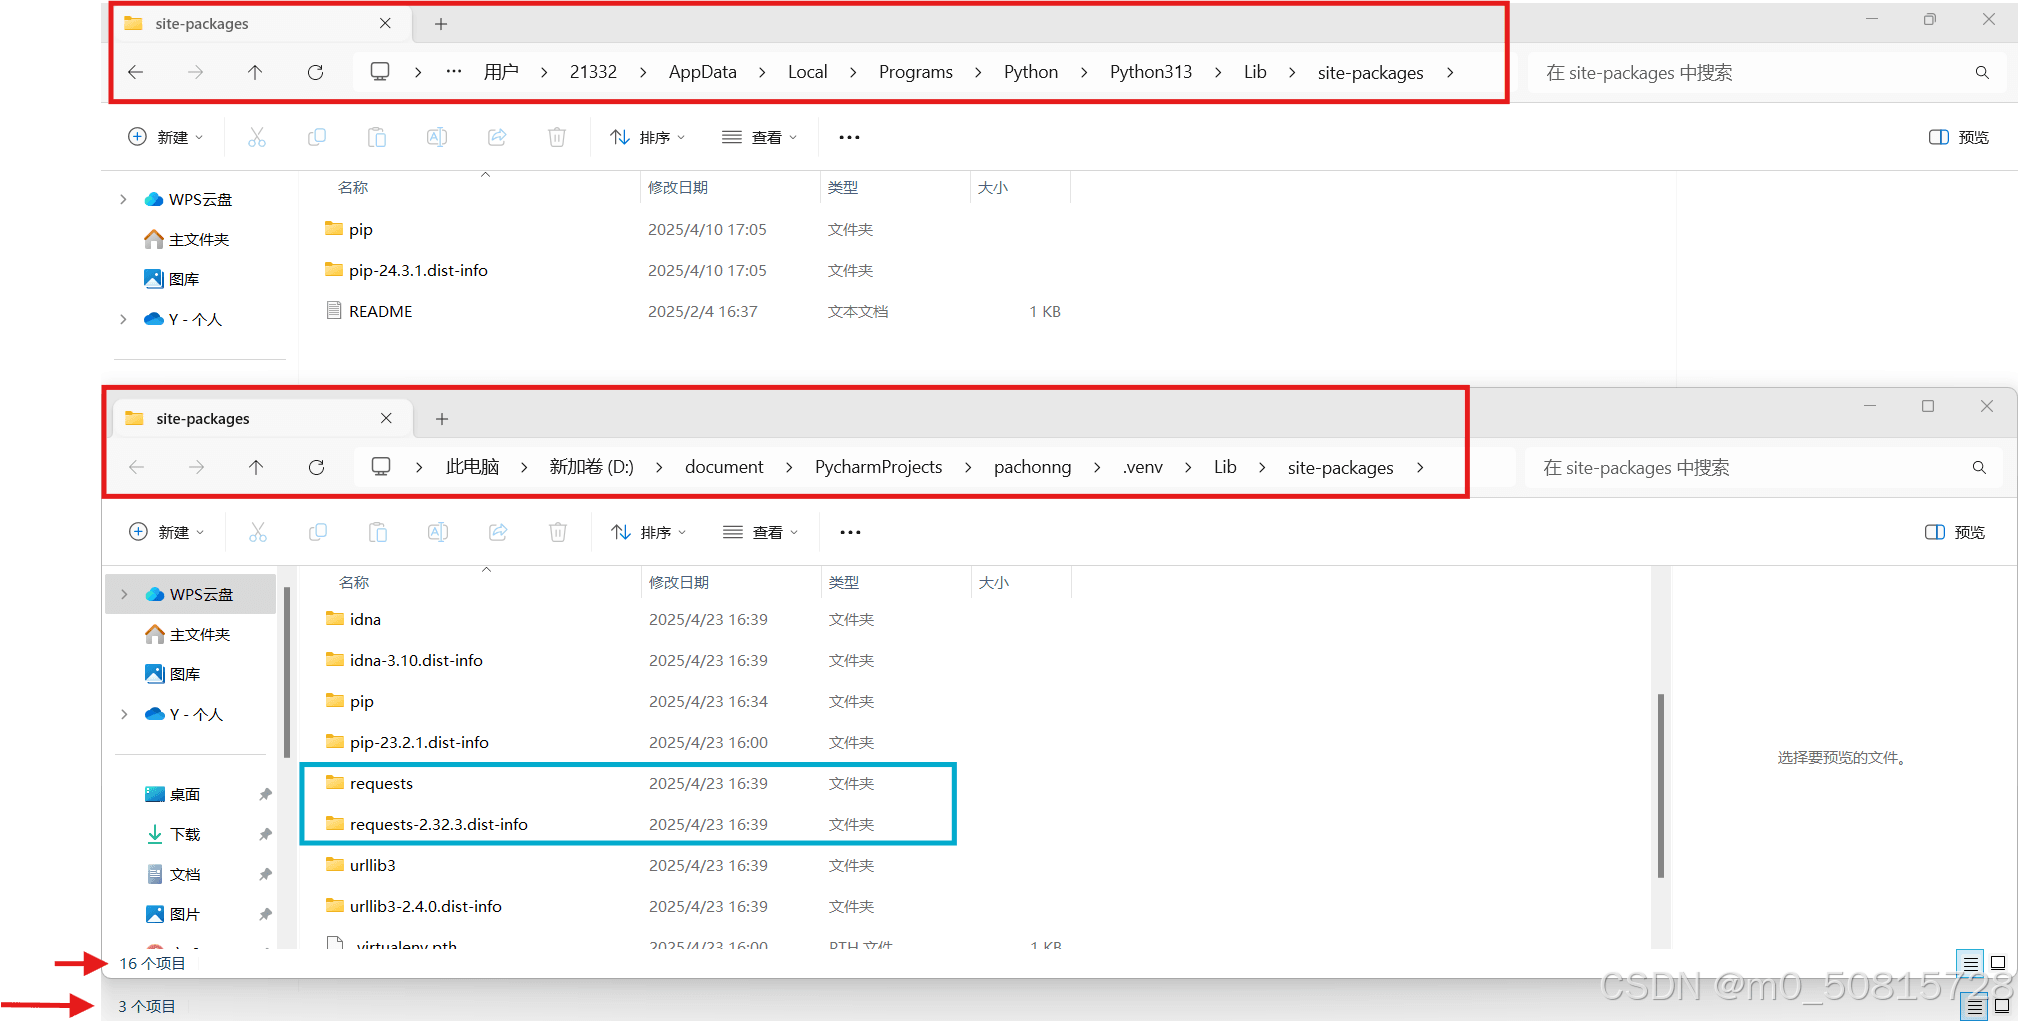
Task: Refresh the top site-packages window
Action: [x=315, y=72]
